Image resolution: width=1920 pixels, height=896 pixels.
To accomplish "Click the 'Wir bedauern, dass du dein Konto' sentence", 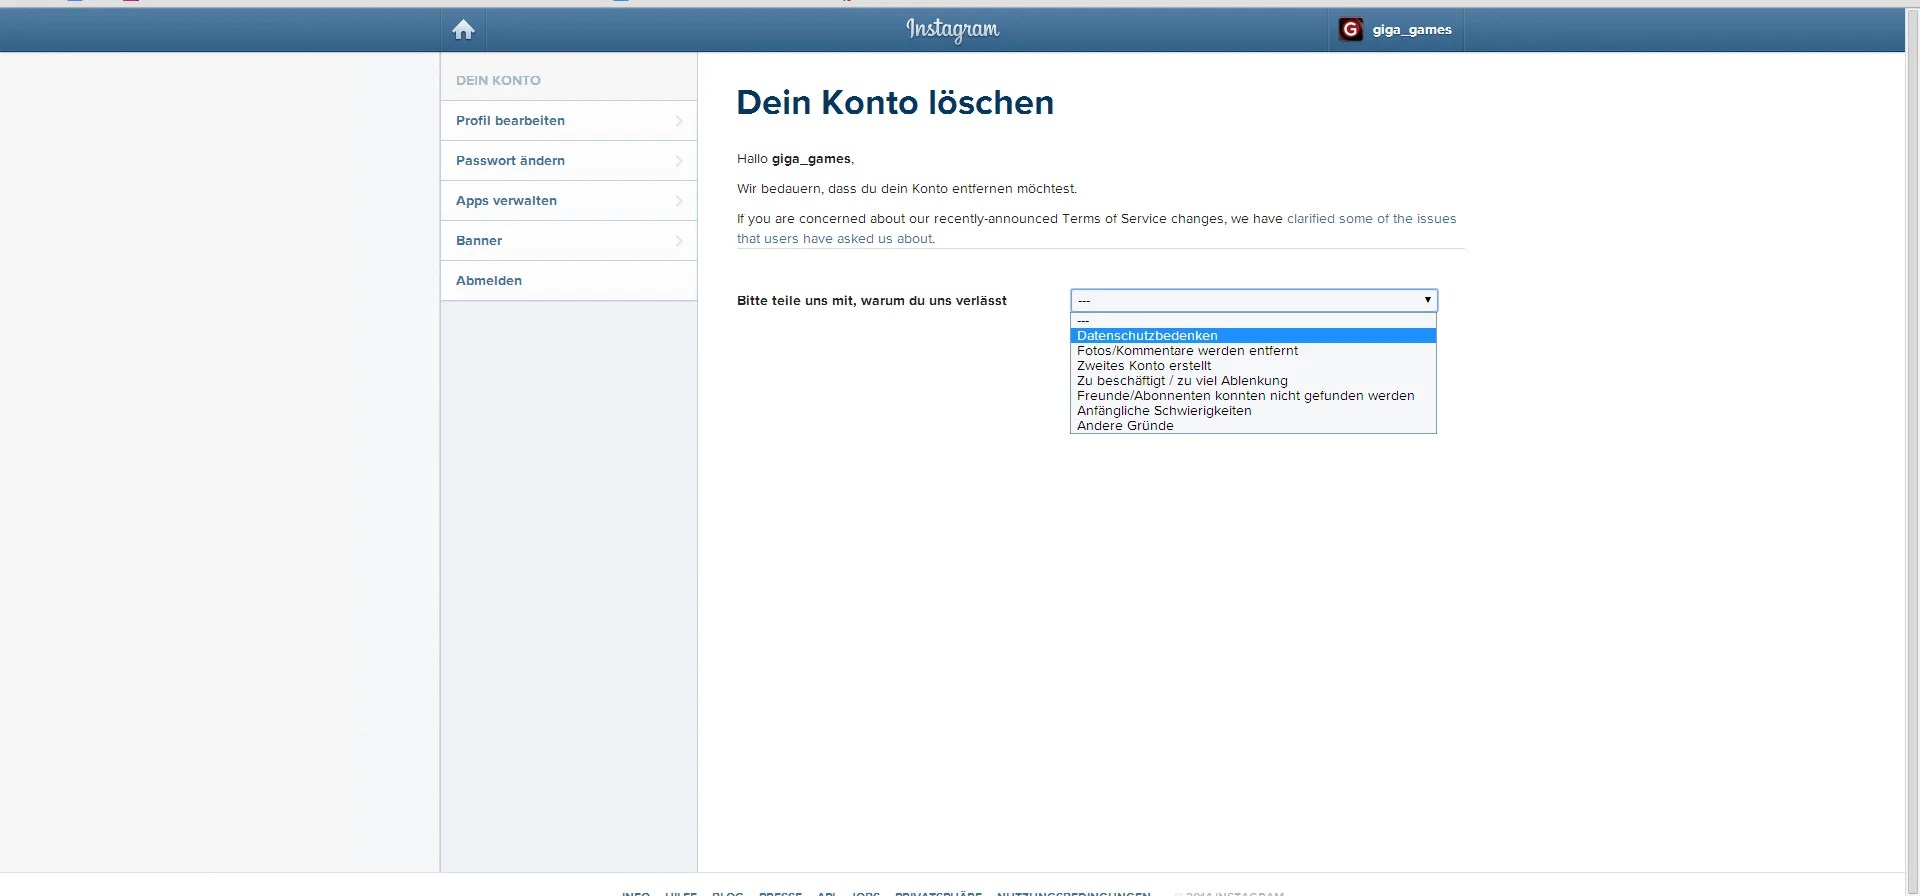I will coord(907,189).
